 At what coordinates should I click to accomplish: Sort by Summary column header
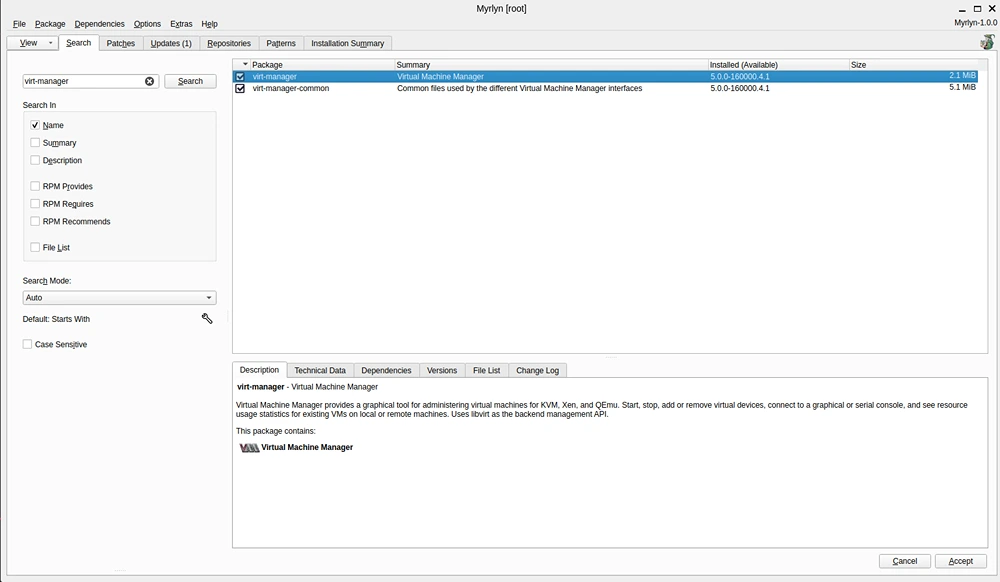[551, 64]
